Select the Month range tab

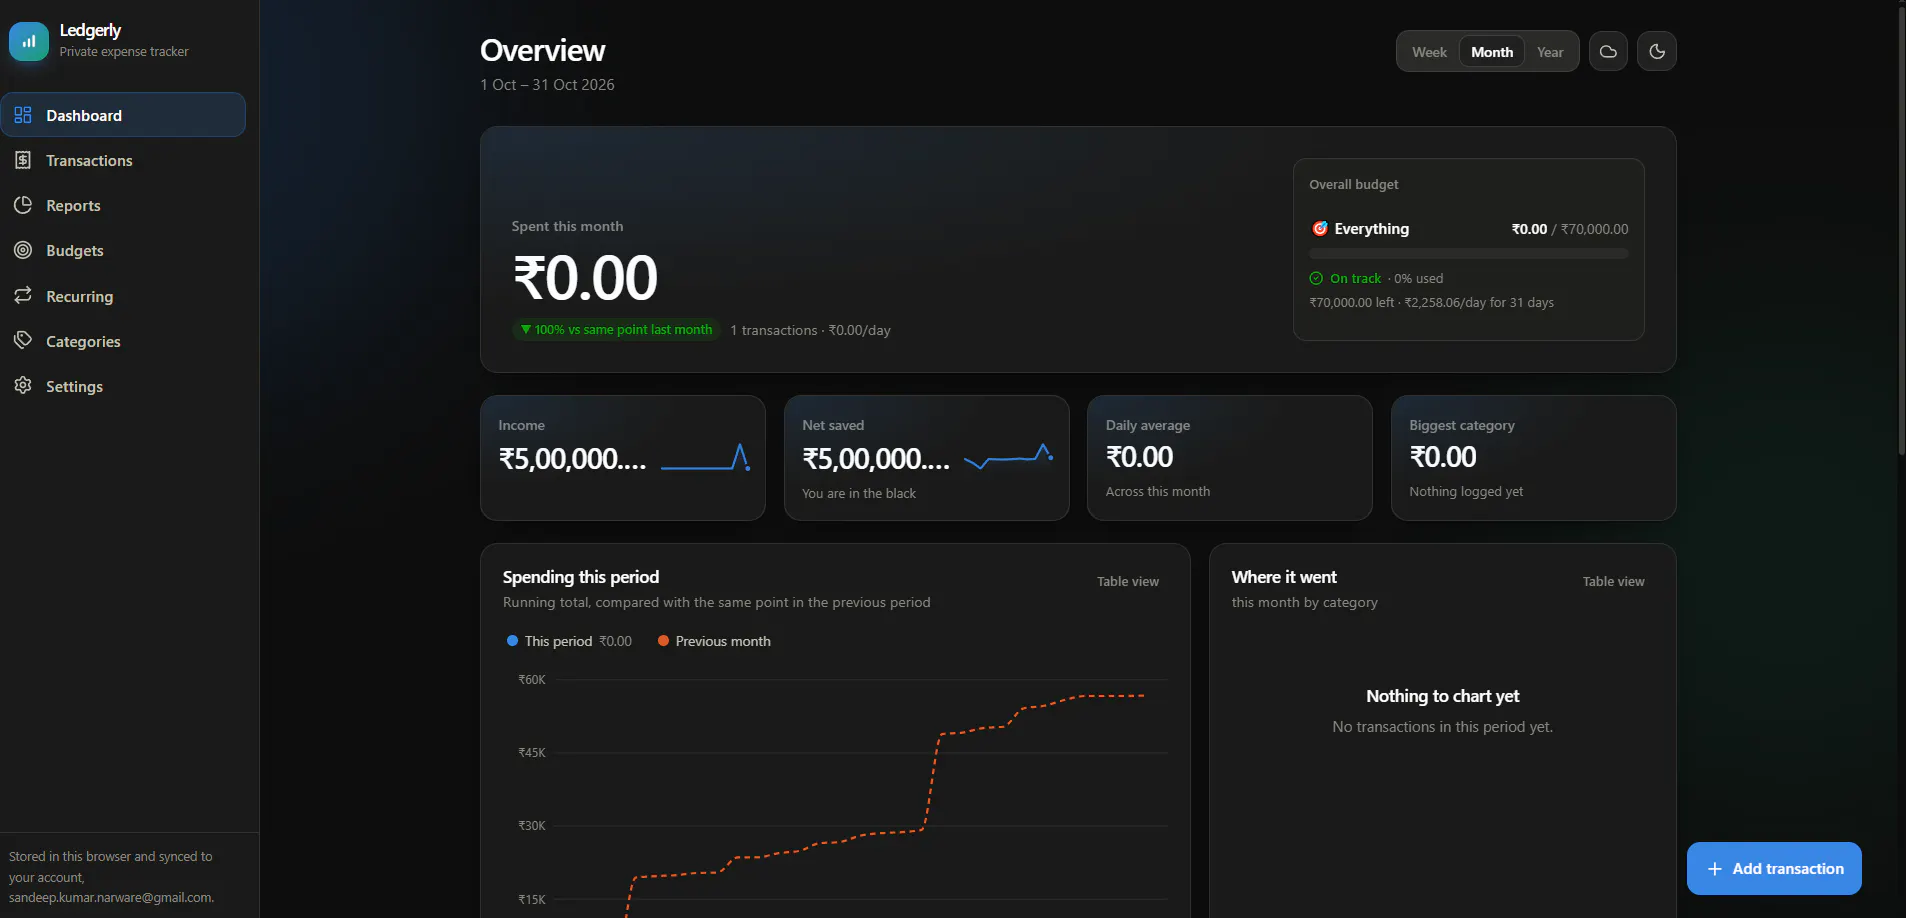coord(1492,52)
